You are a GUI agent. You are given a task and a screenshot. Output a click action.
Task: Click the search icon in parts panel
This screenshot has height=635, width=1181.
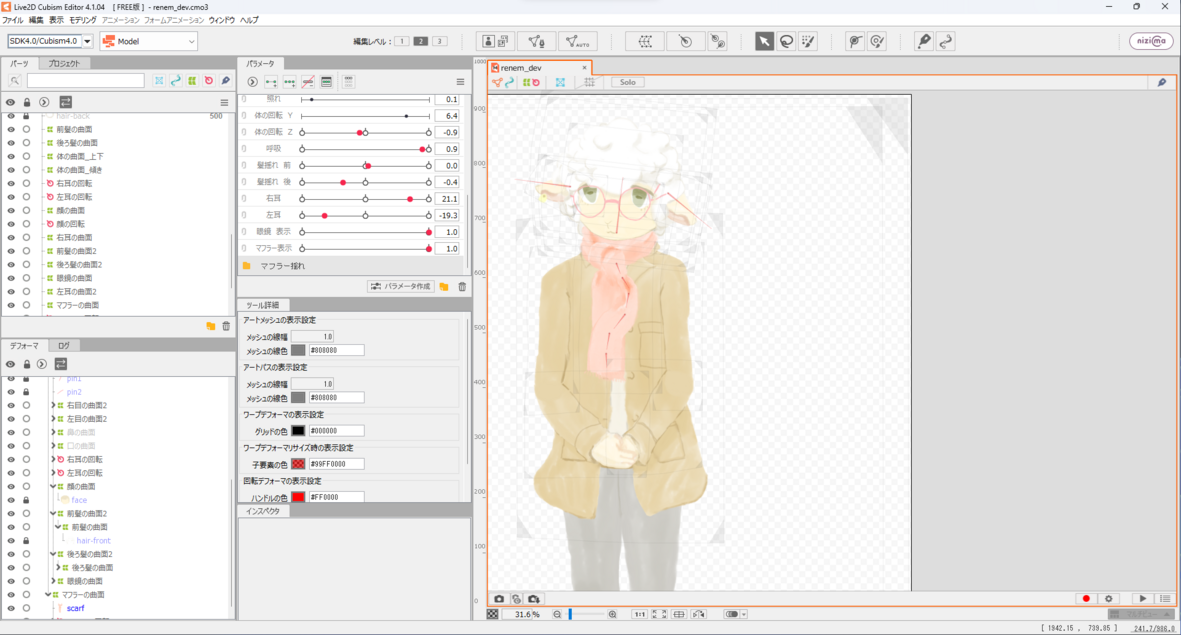[x=14, y=81]
